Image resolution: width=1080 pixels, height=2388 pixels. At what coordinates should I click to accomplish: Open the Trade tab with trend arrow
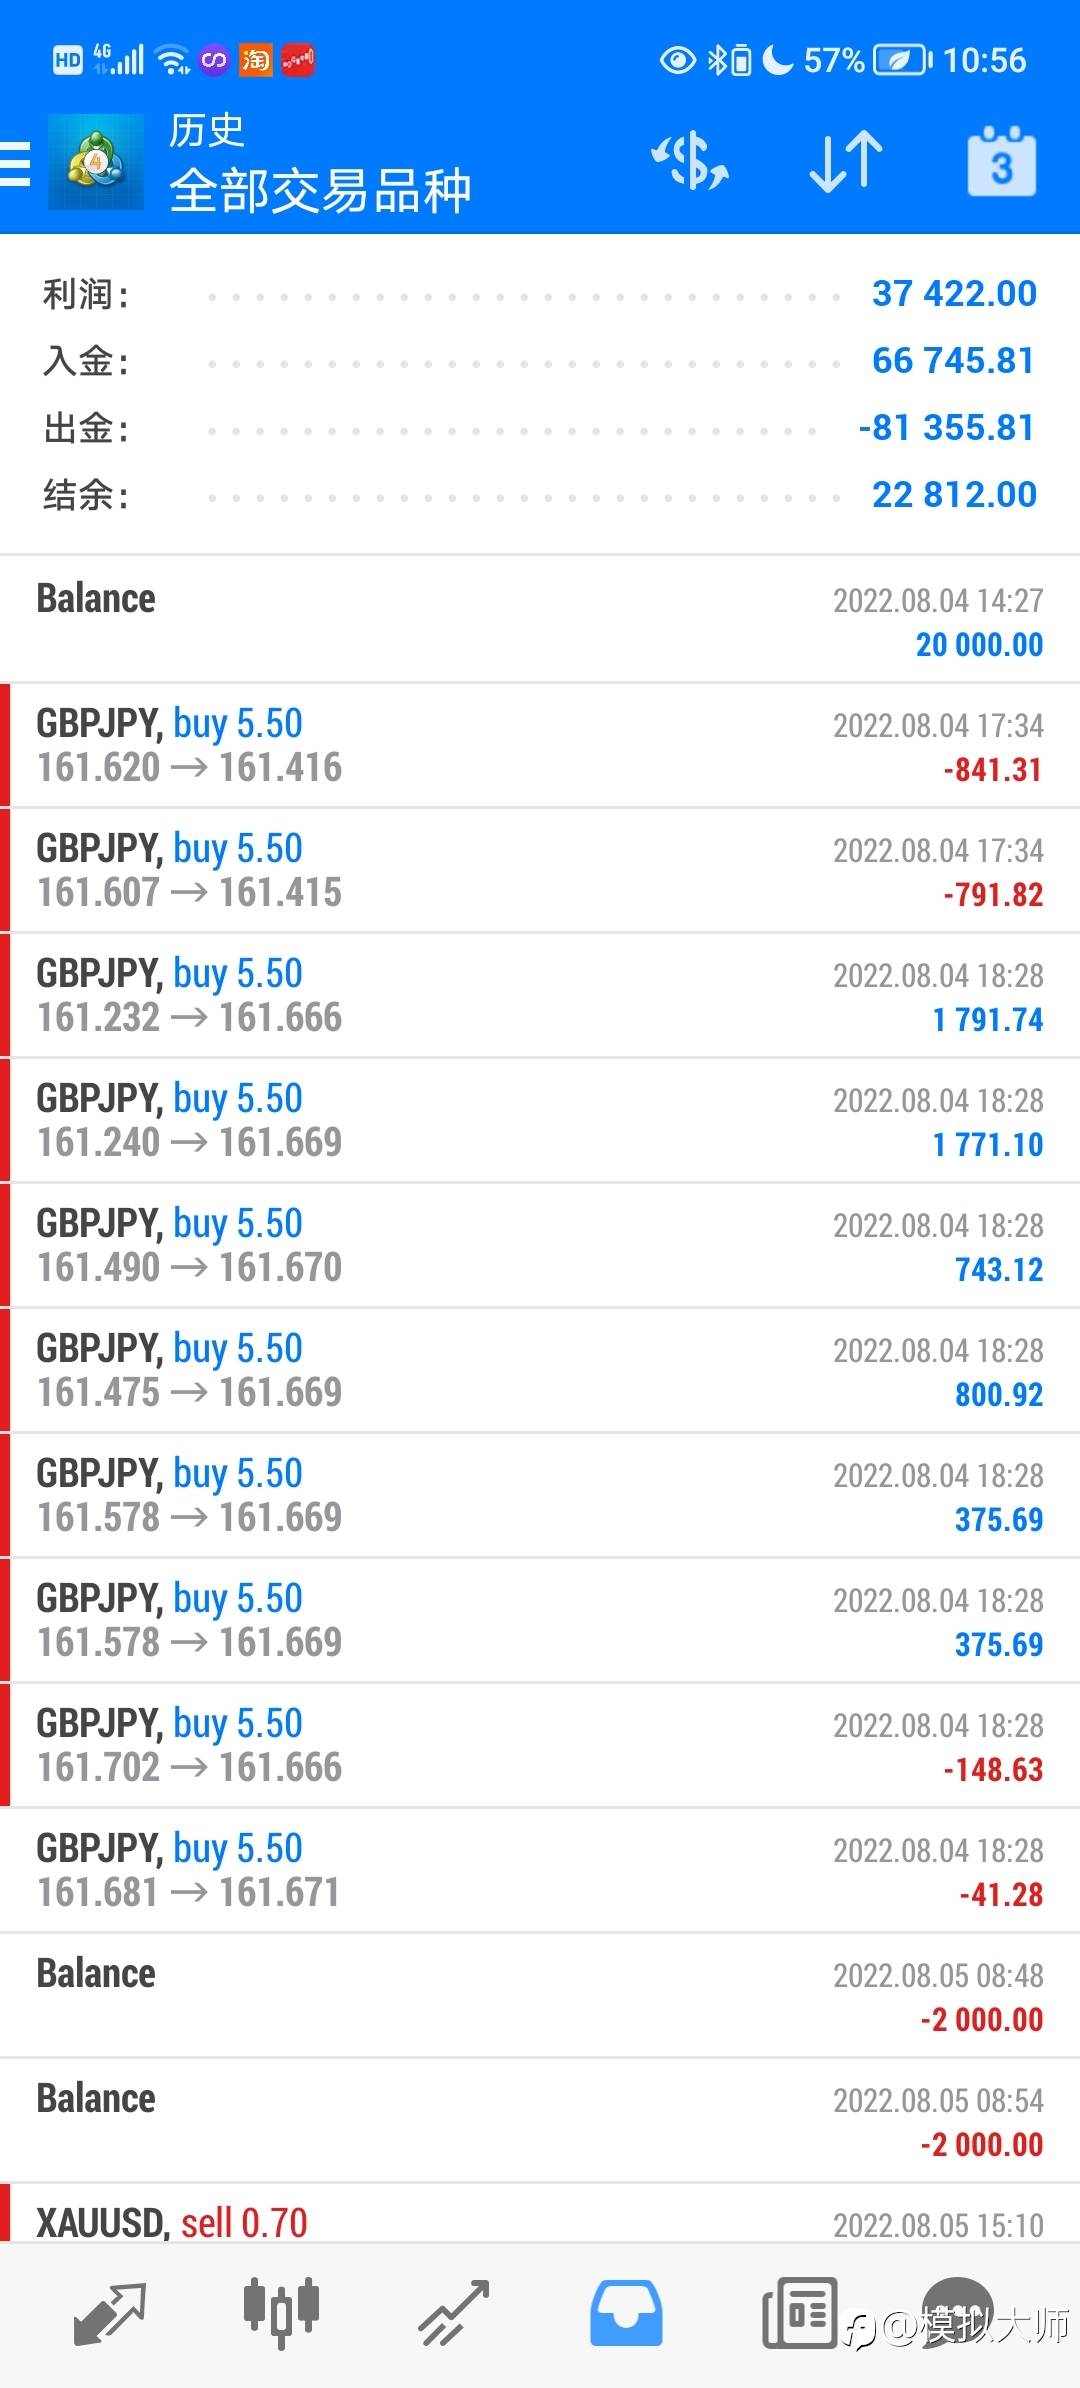tap(454, 2314)
